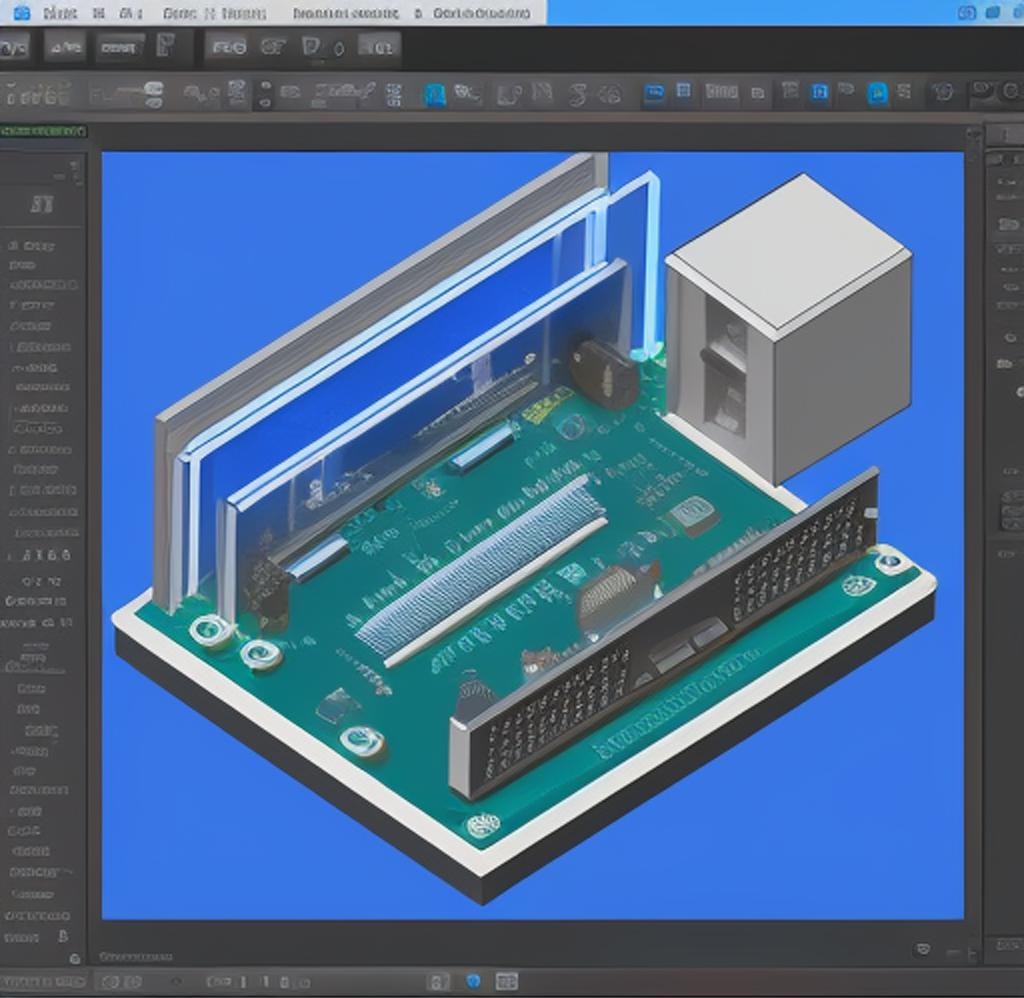Image resolution: width=1024 pixels, height=998 pixels.
Task: Click the blue play-arrow square icon in the toolbar
Action: click(820, 93)
